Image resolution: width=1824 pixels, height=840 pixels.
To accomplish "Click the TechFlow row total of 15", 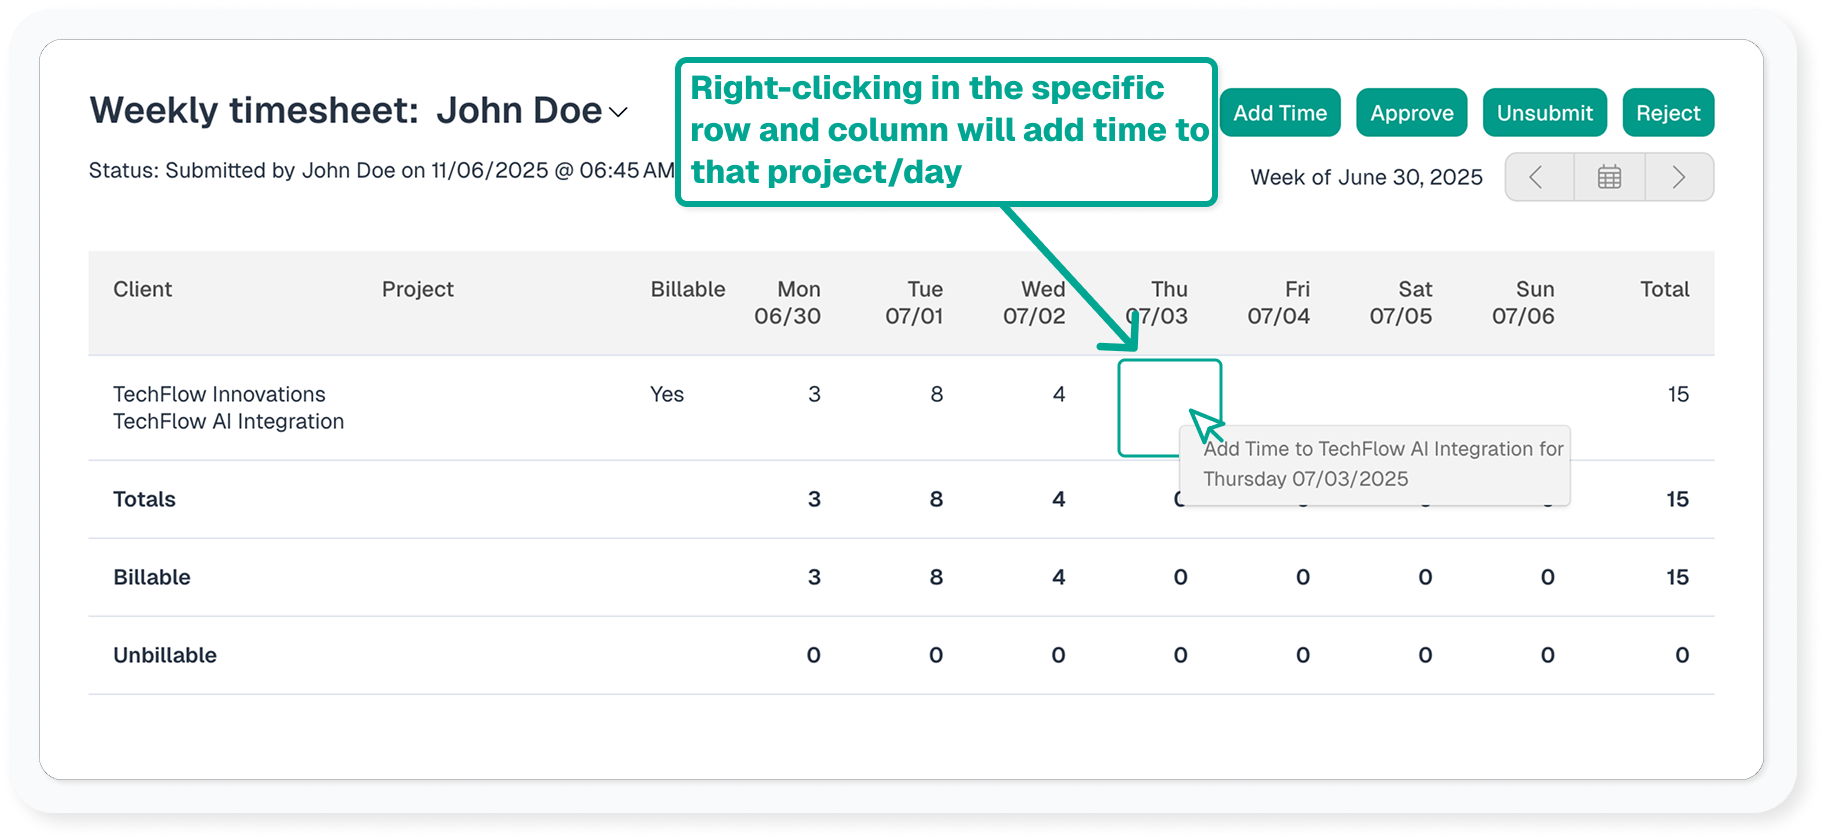I will 1677,394.
